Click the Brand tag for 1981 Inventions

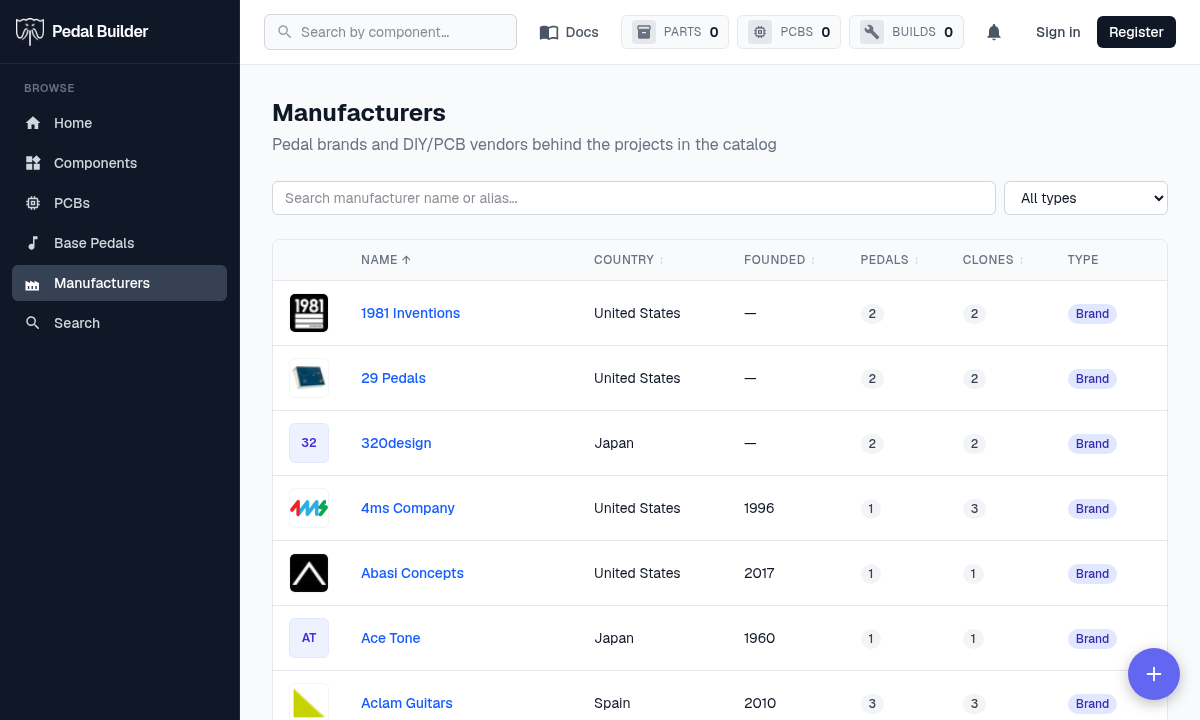point(1092,313)
